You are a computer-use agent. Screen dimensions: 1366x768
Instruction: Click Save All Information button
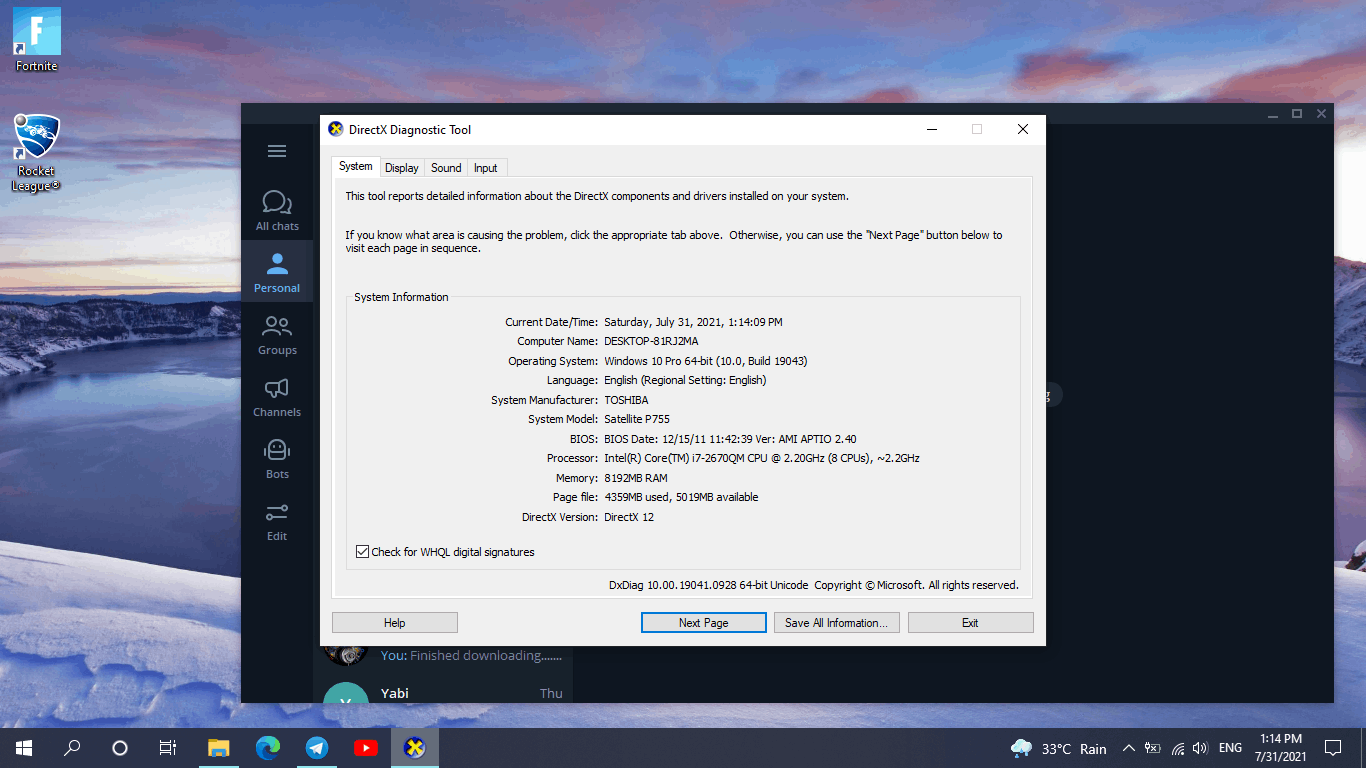coord(837,622)
